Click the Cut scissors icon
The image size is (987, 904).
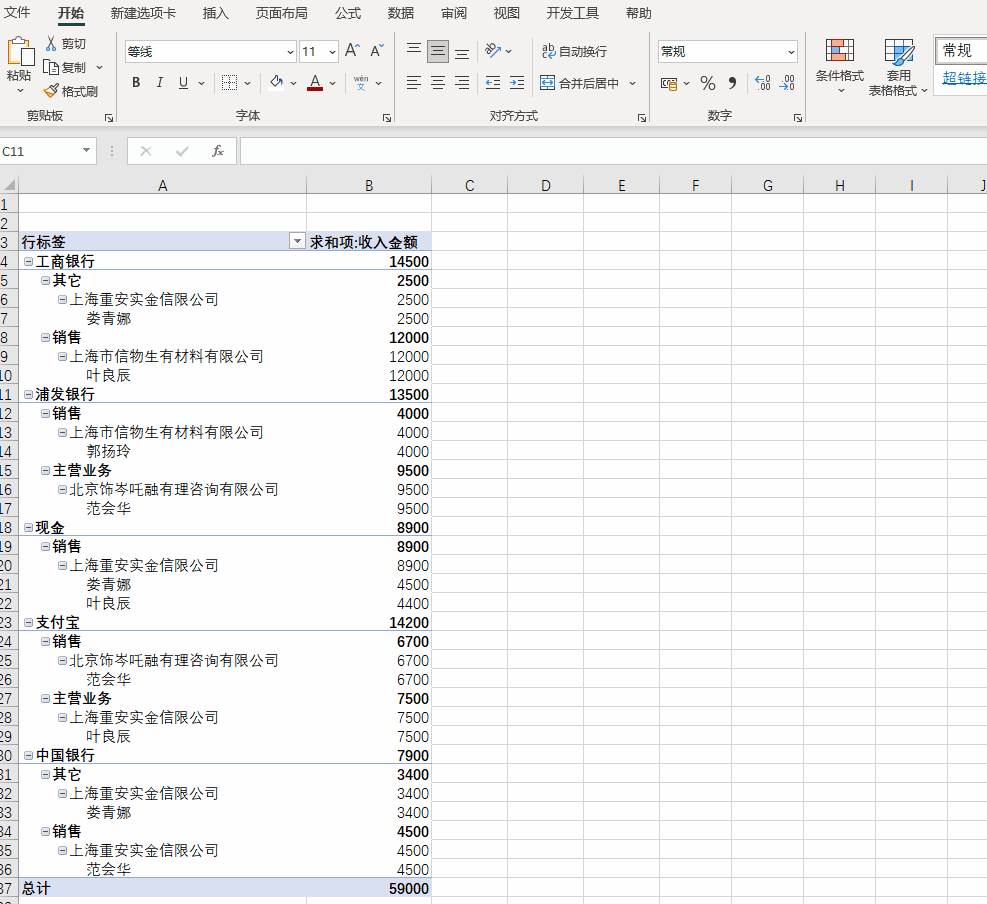(51, 43)
